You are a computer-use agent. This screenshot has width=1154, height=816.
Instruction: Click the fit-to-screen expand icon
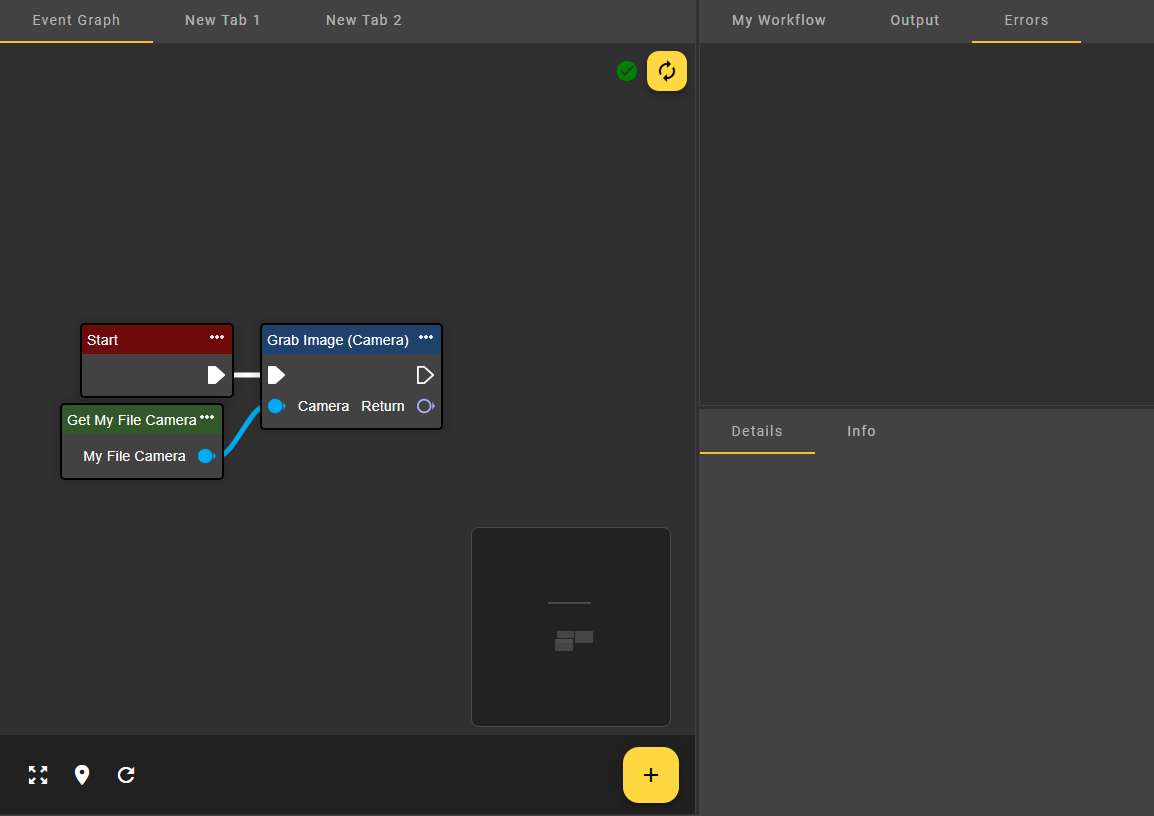(38, 775)
